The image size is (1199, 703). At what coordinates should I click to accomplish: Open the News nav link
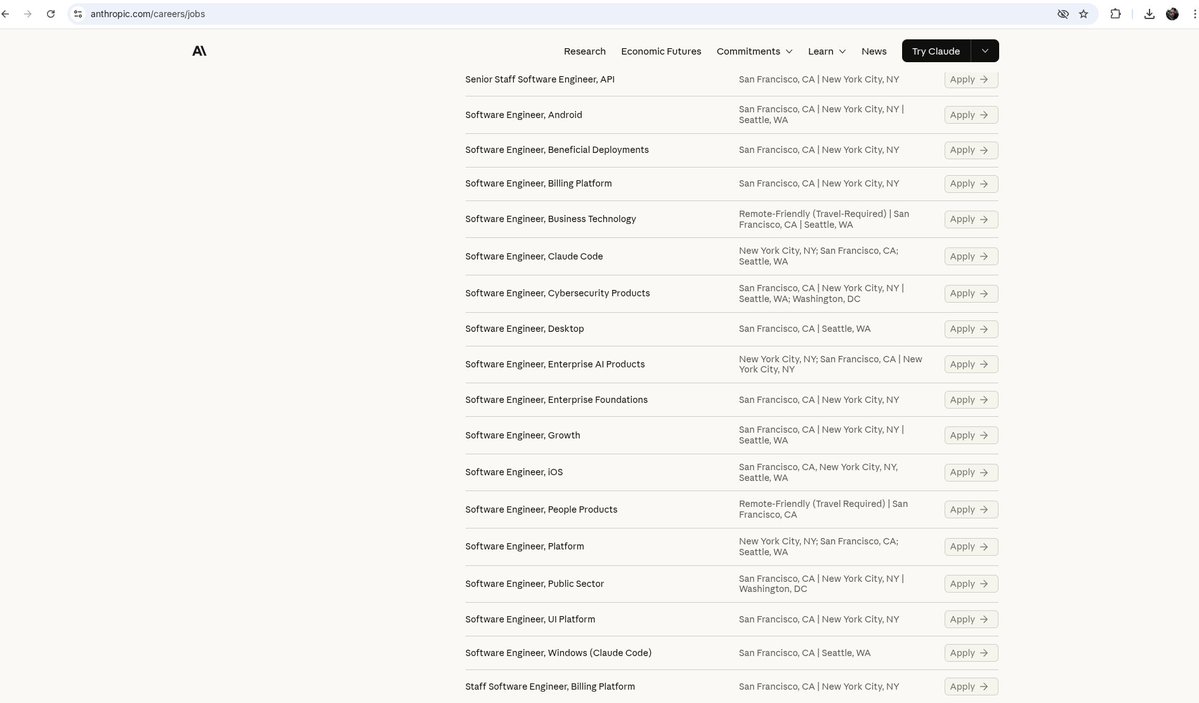point(874,51)
